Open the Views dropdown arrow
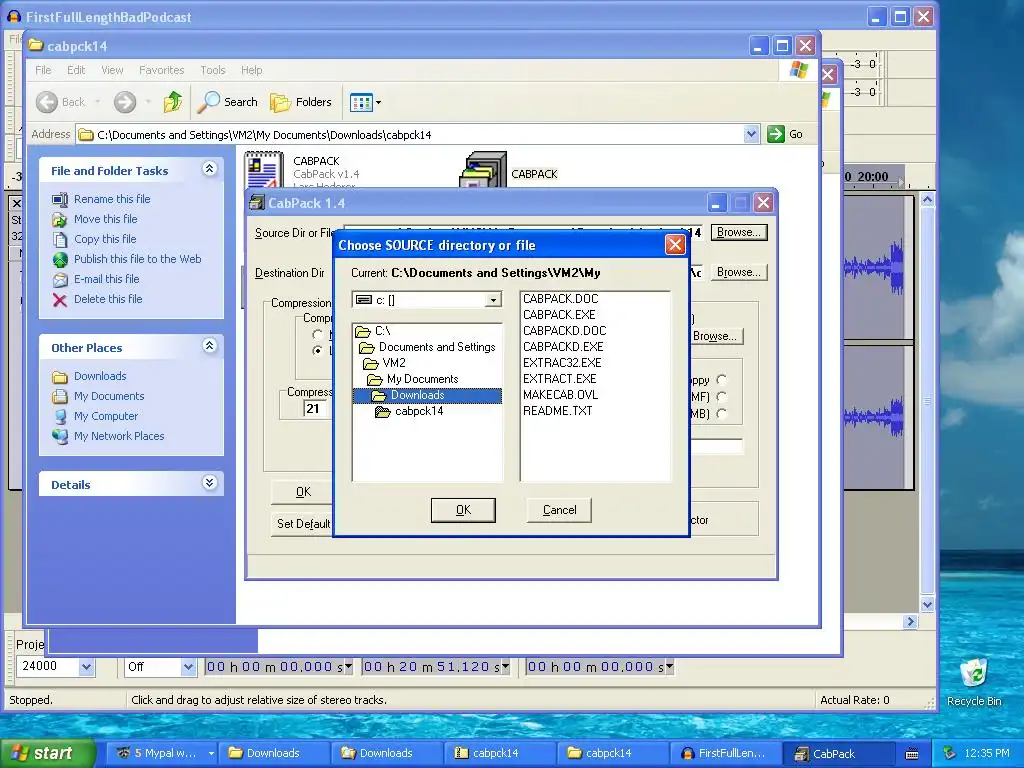The image size is (1024, 768). click(x=378, y=103)
